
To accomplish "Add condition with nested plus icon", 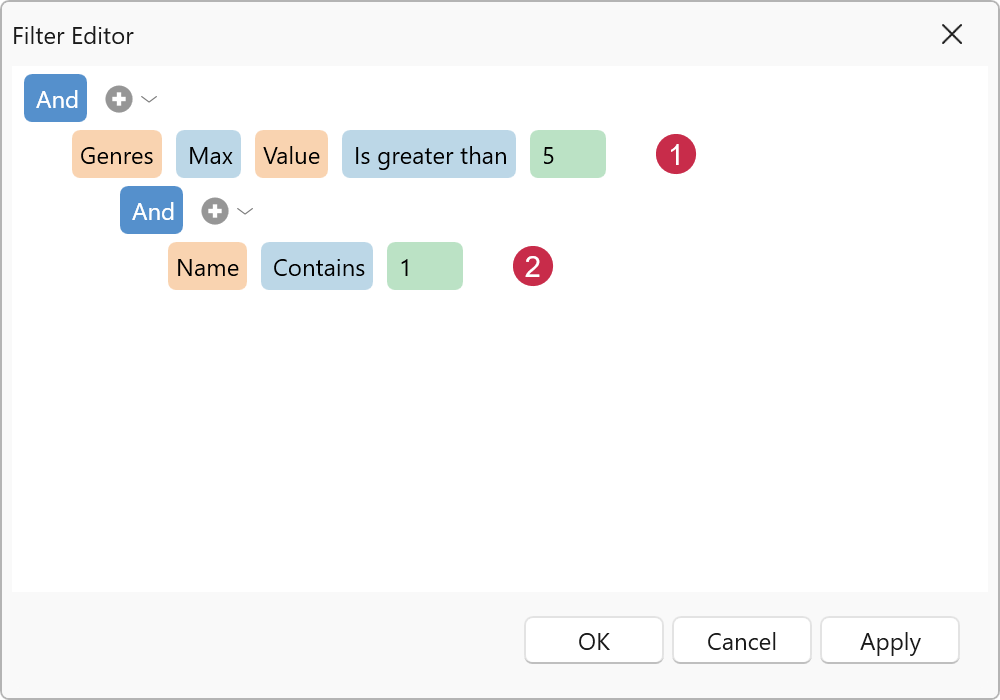I will click(x=215, y=211).
